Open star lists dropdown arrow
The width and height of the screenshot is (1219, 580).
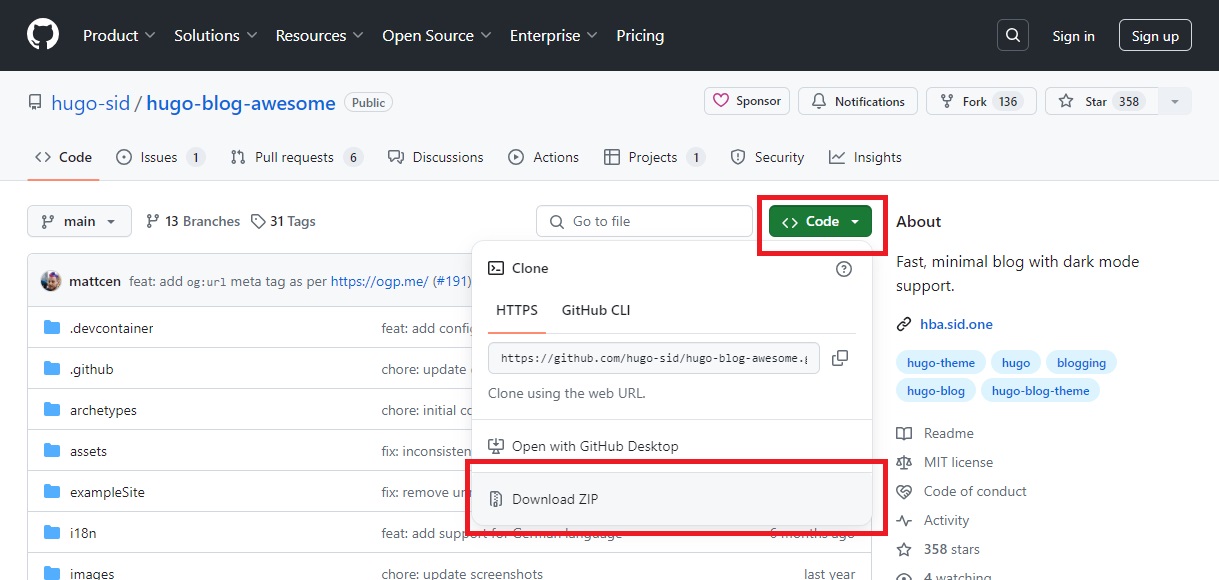1175,101
